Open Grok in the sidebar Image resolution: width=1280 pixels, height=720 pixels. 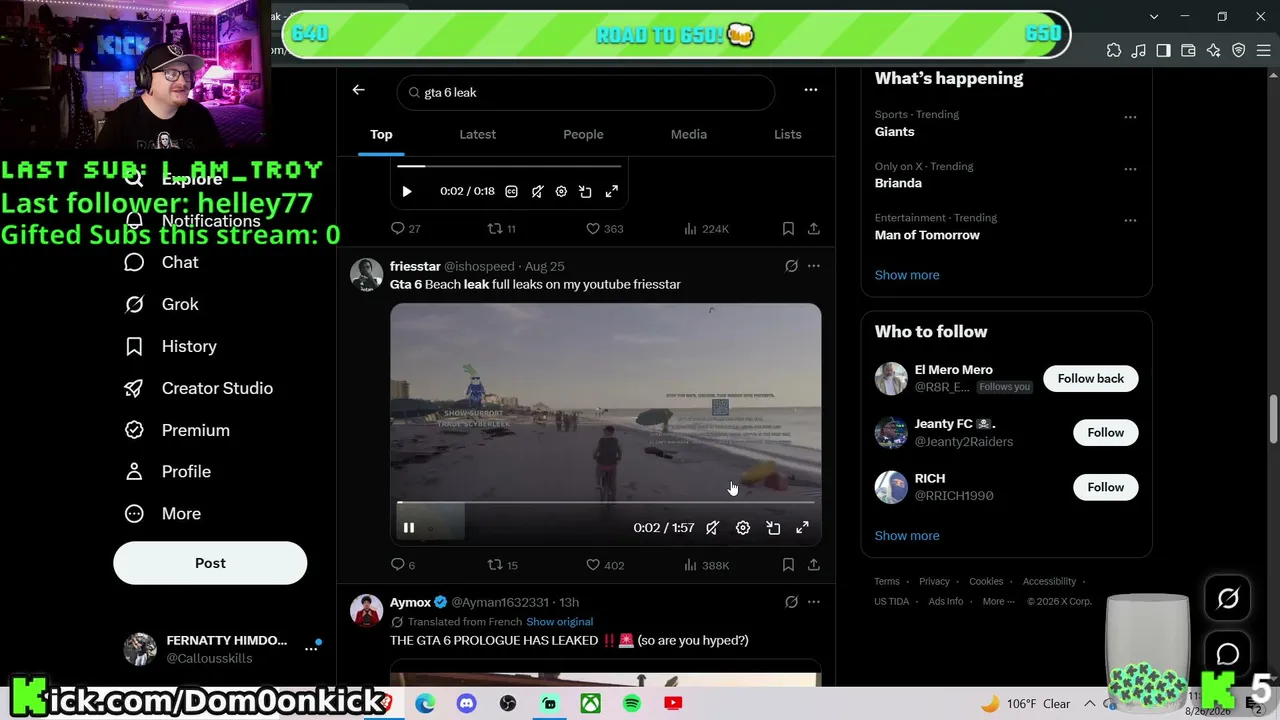click(x=161, y=304)
